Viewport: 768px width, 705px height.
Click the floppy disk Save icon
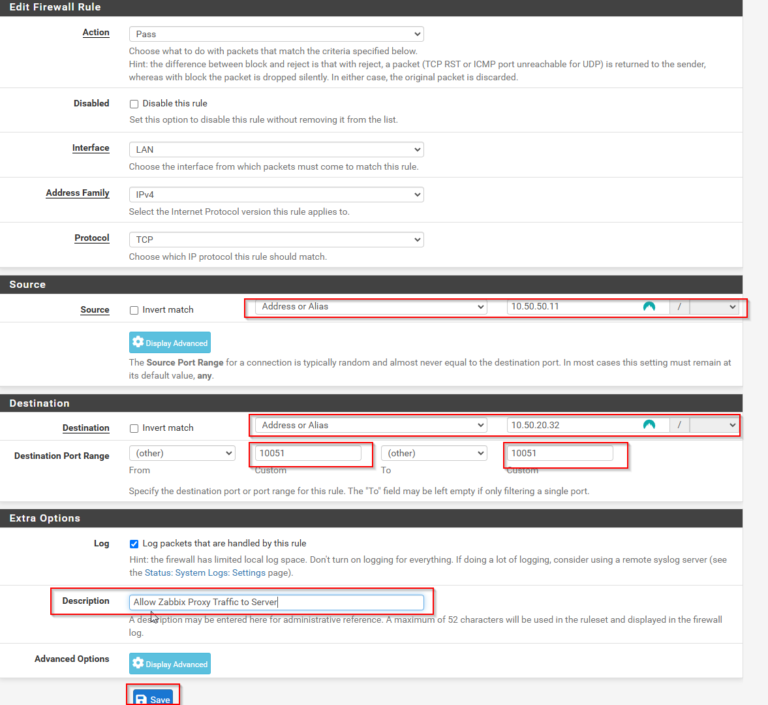pos(140,699)
